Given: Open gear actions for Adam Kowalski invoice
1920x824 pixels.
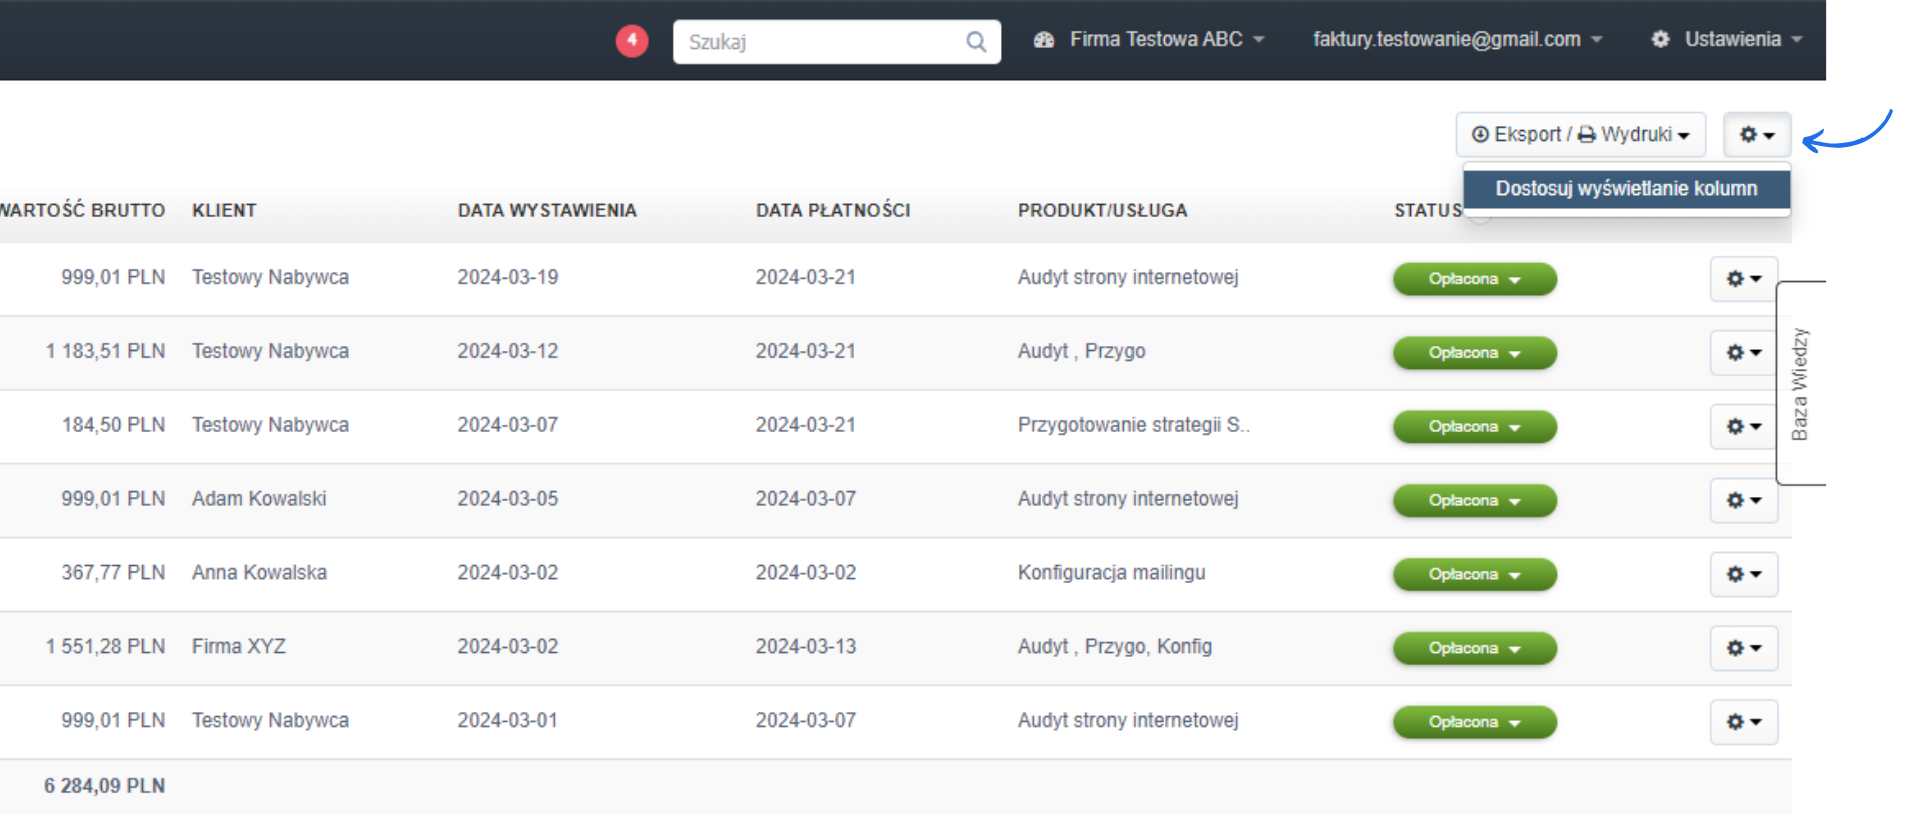Looking at the screenshot, I should click(1743, 501).
